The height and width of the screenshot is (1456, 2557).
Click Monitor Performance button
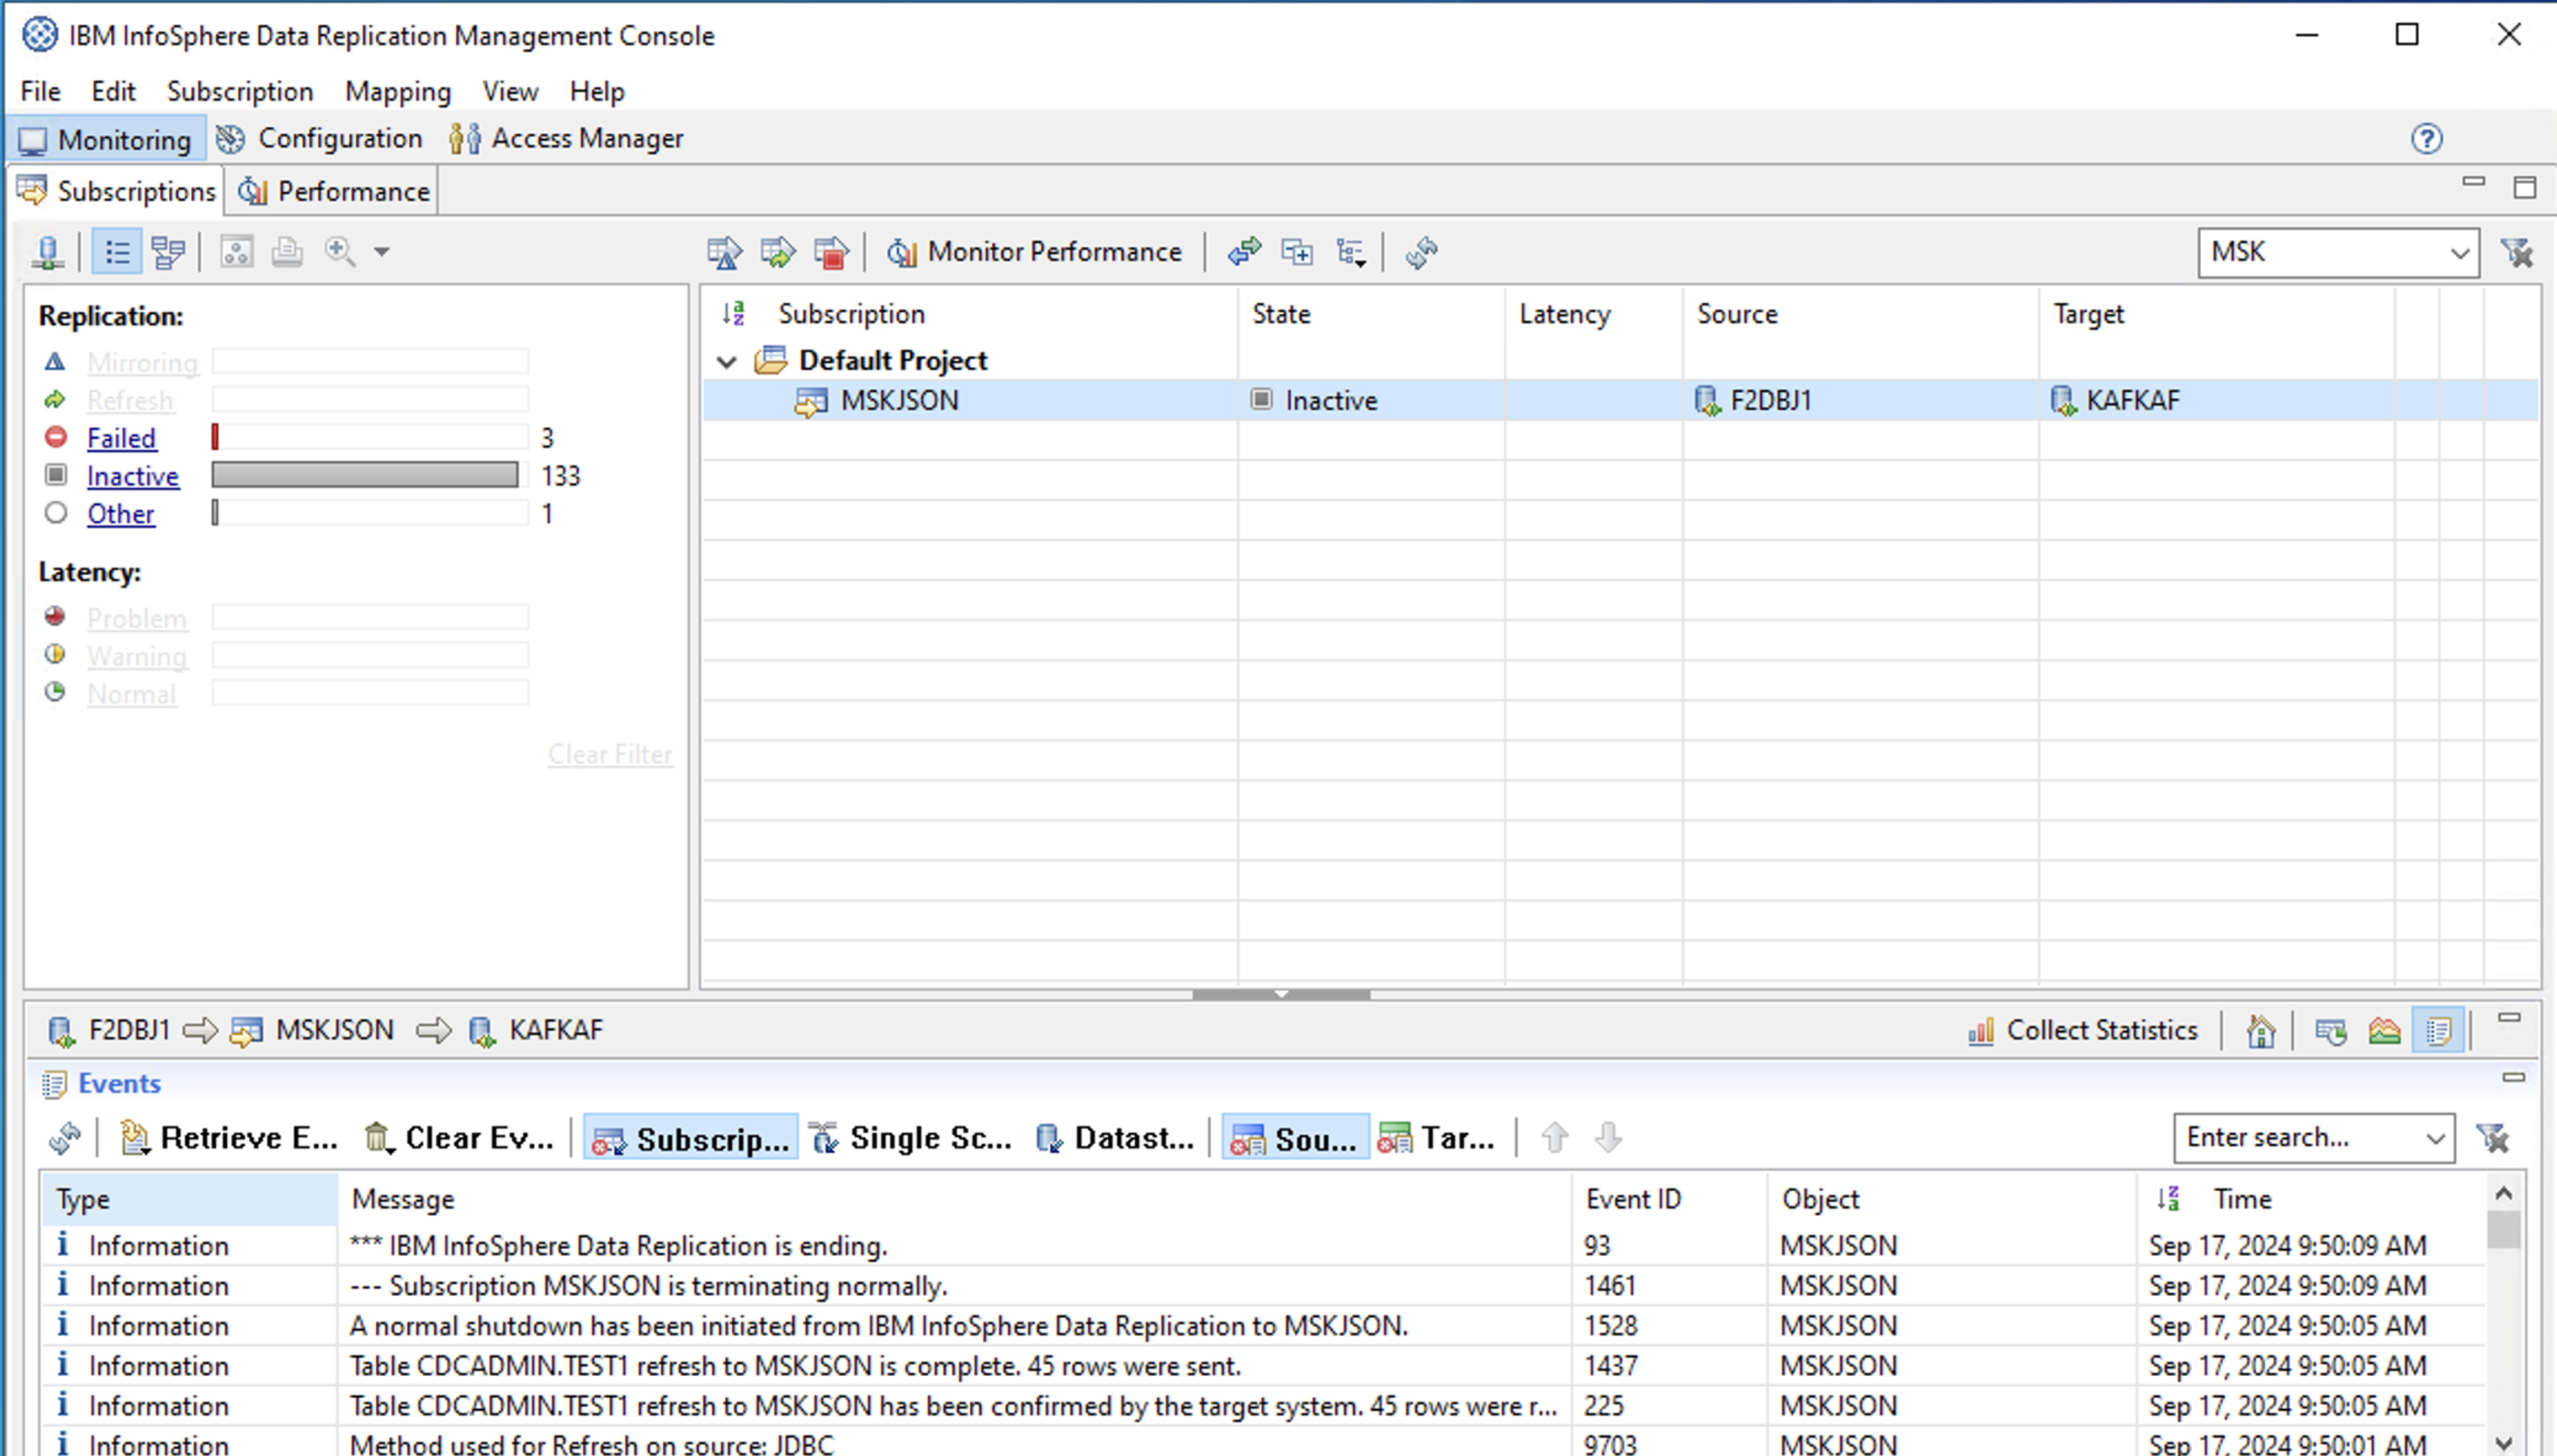click(x=1034, y=252)
